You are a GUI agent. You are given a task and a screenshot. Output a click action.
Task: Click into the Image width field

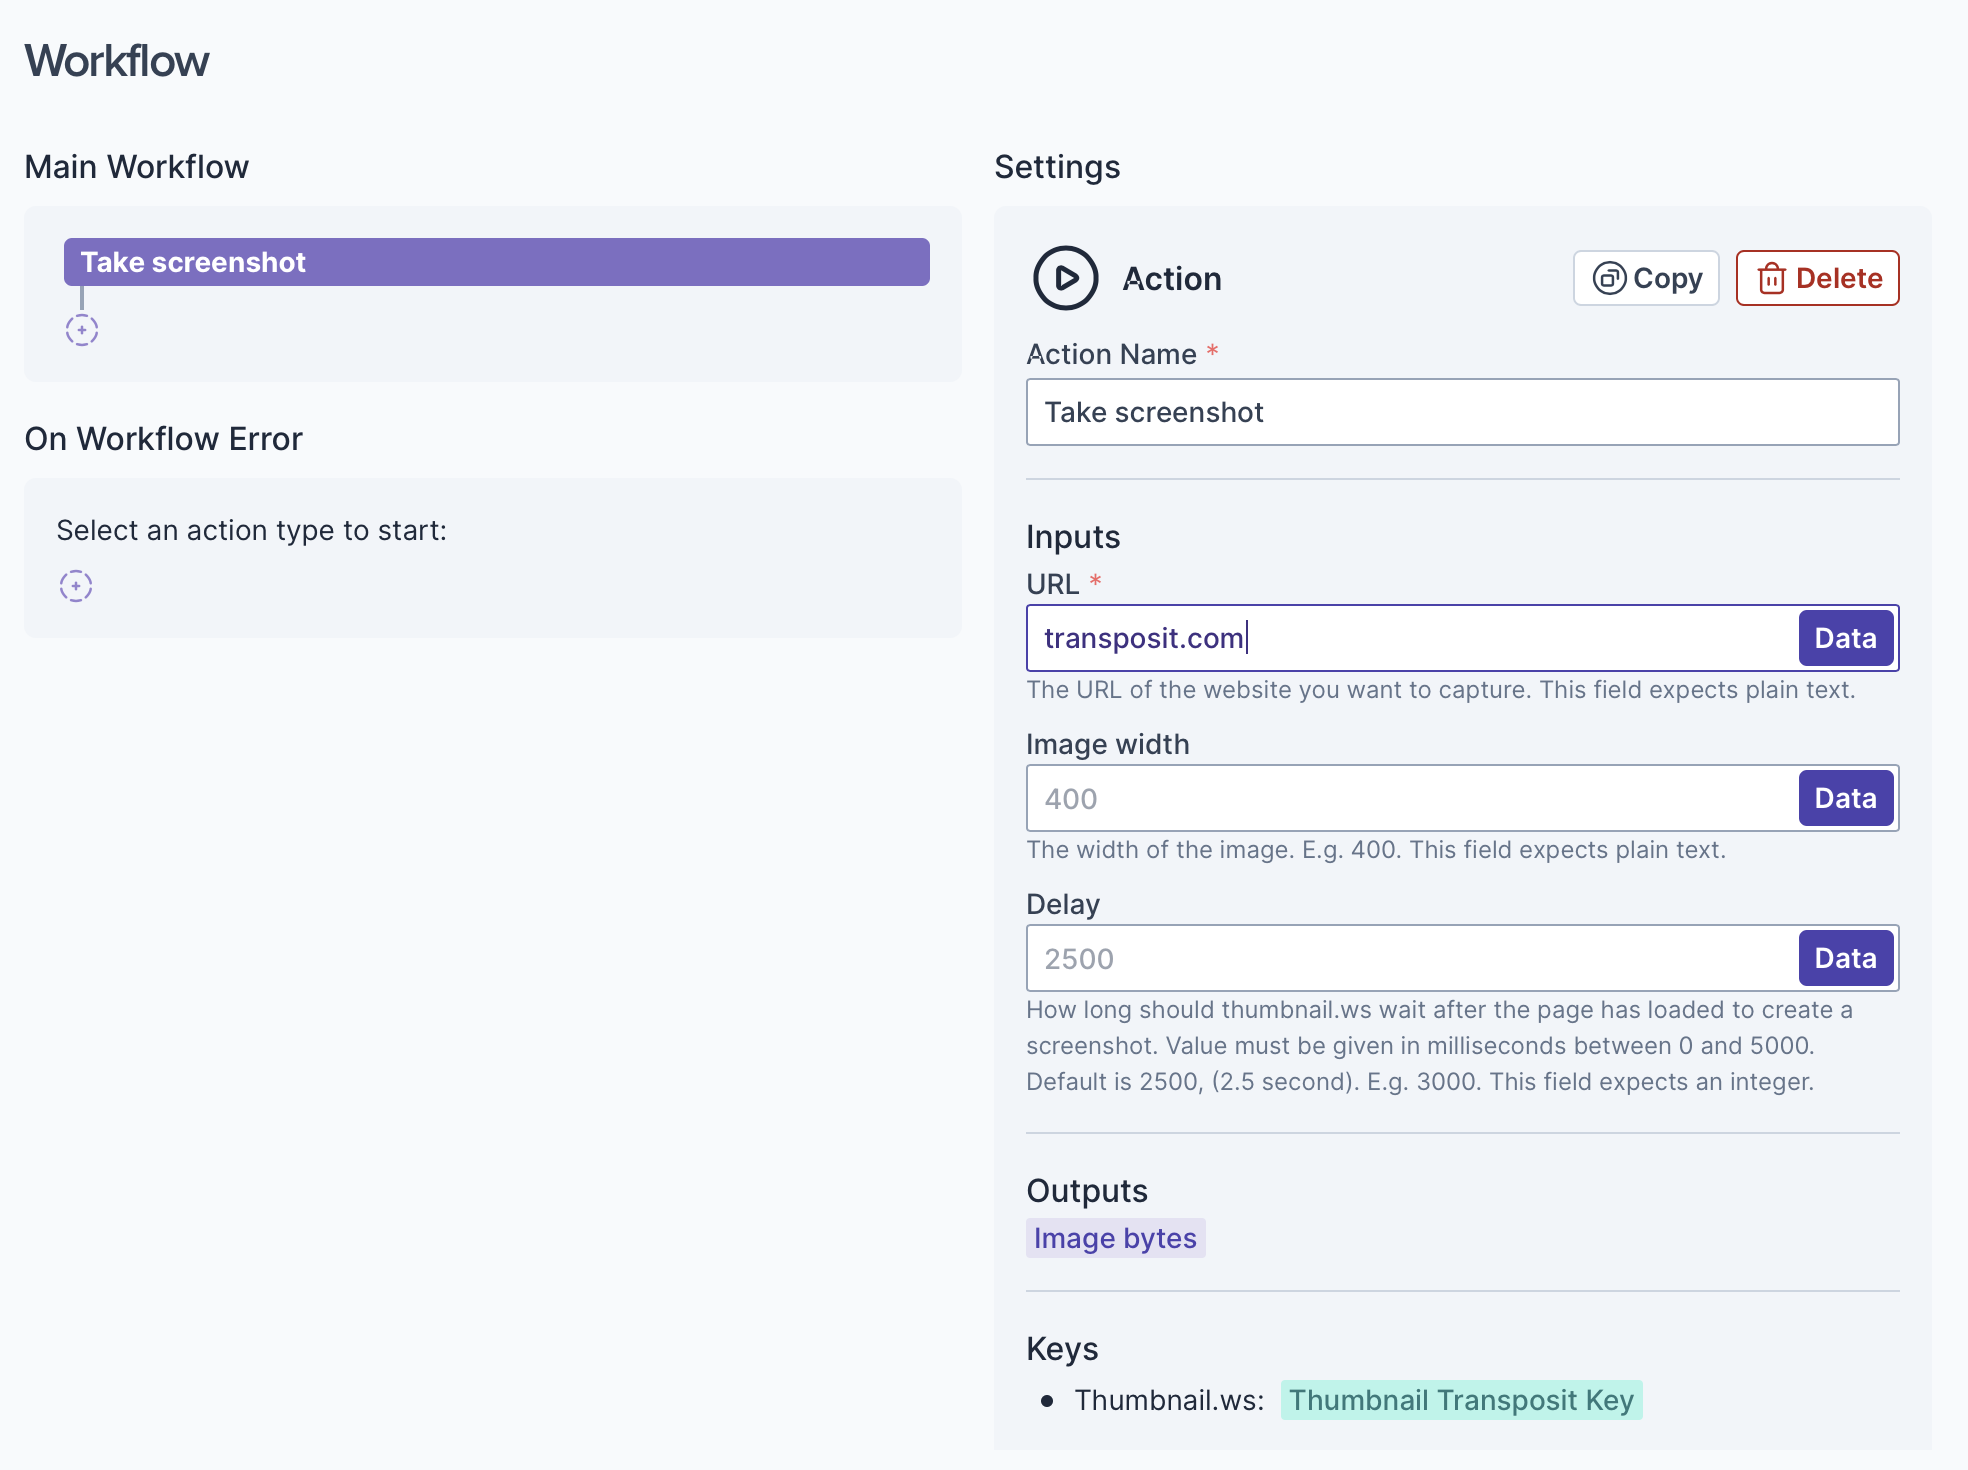pyautogui.click(x=1410, y=798)
